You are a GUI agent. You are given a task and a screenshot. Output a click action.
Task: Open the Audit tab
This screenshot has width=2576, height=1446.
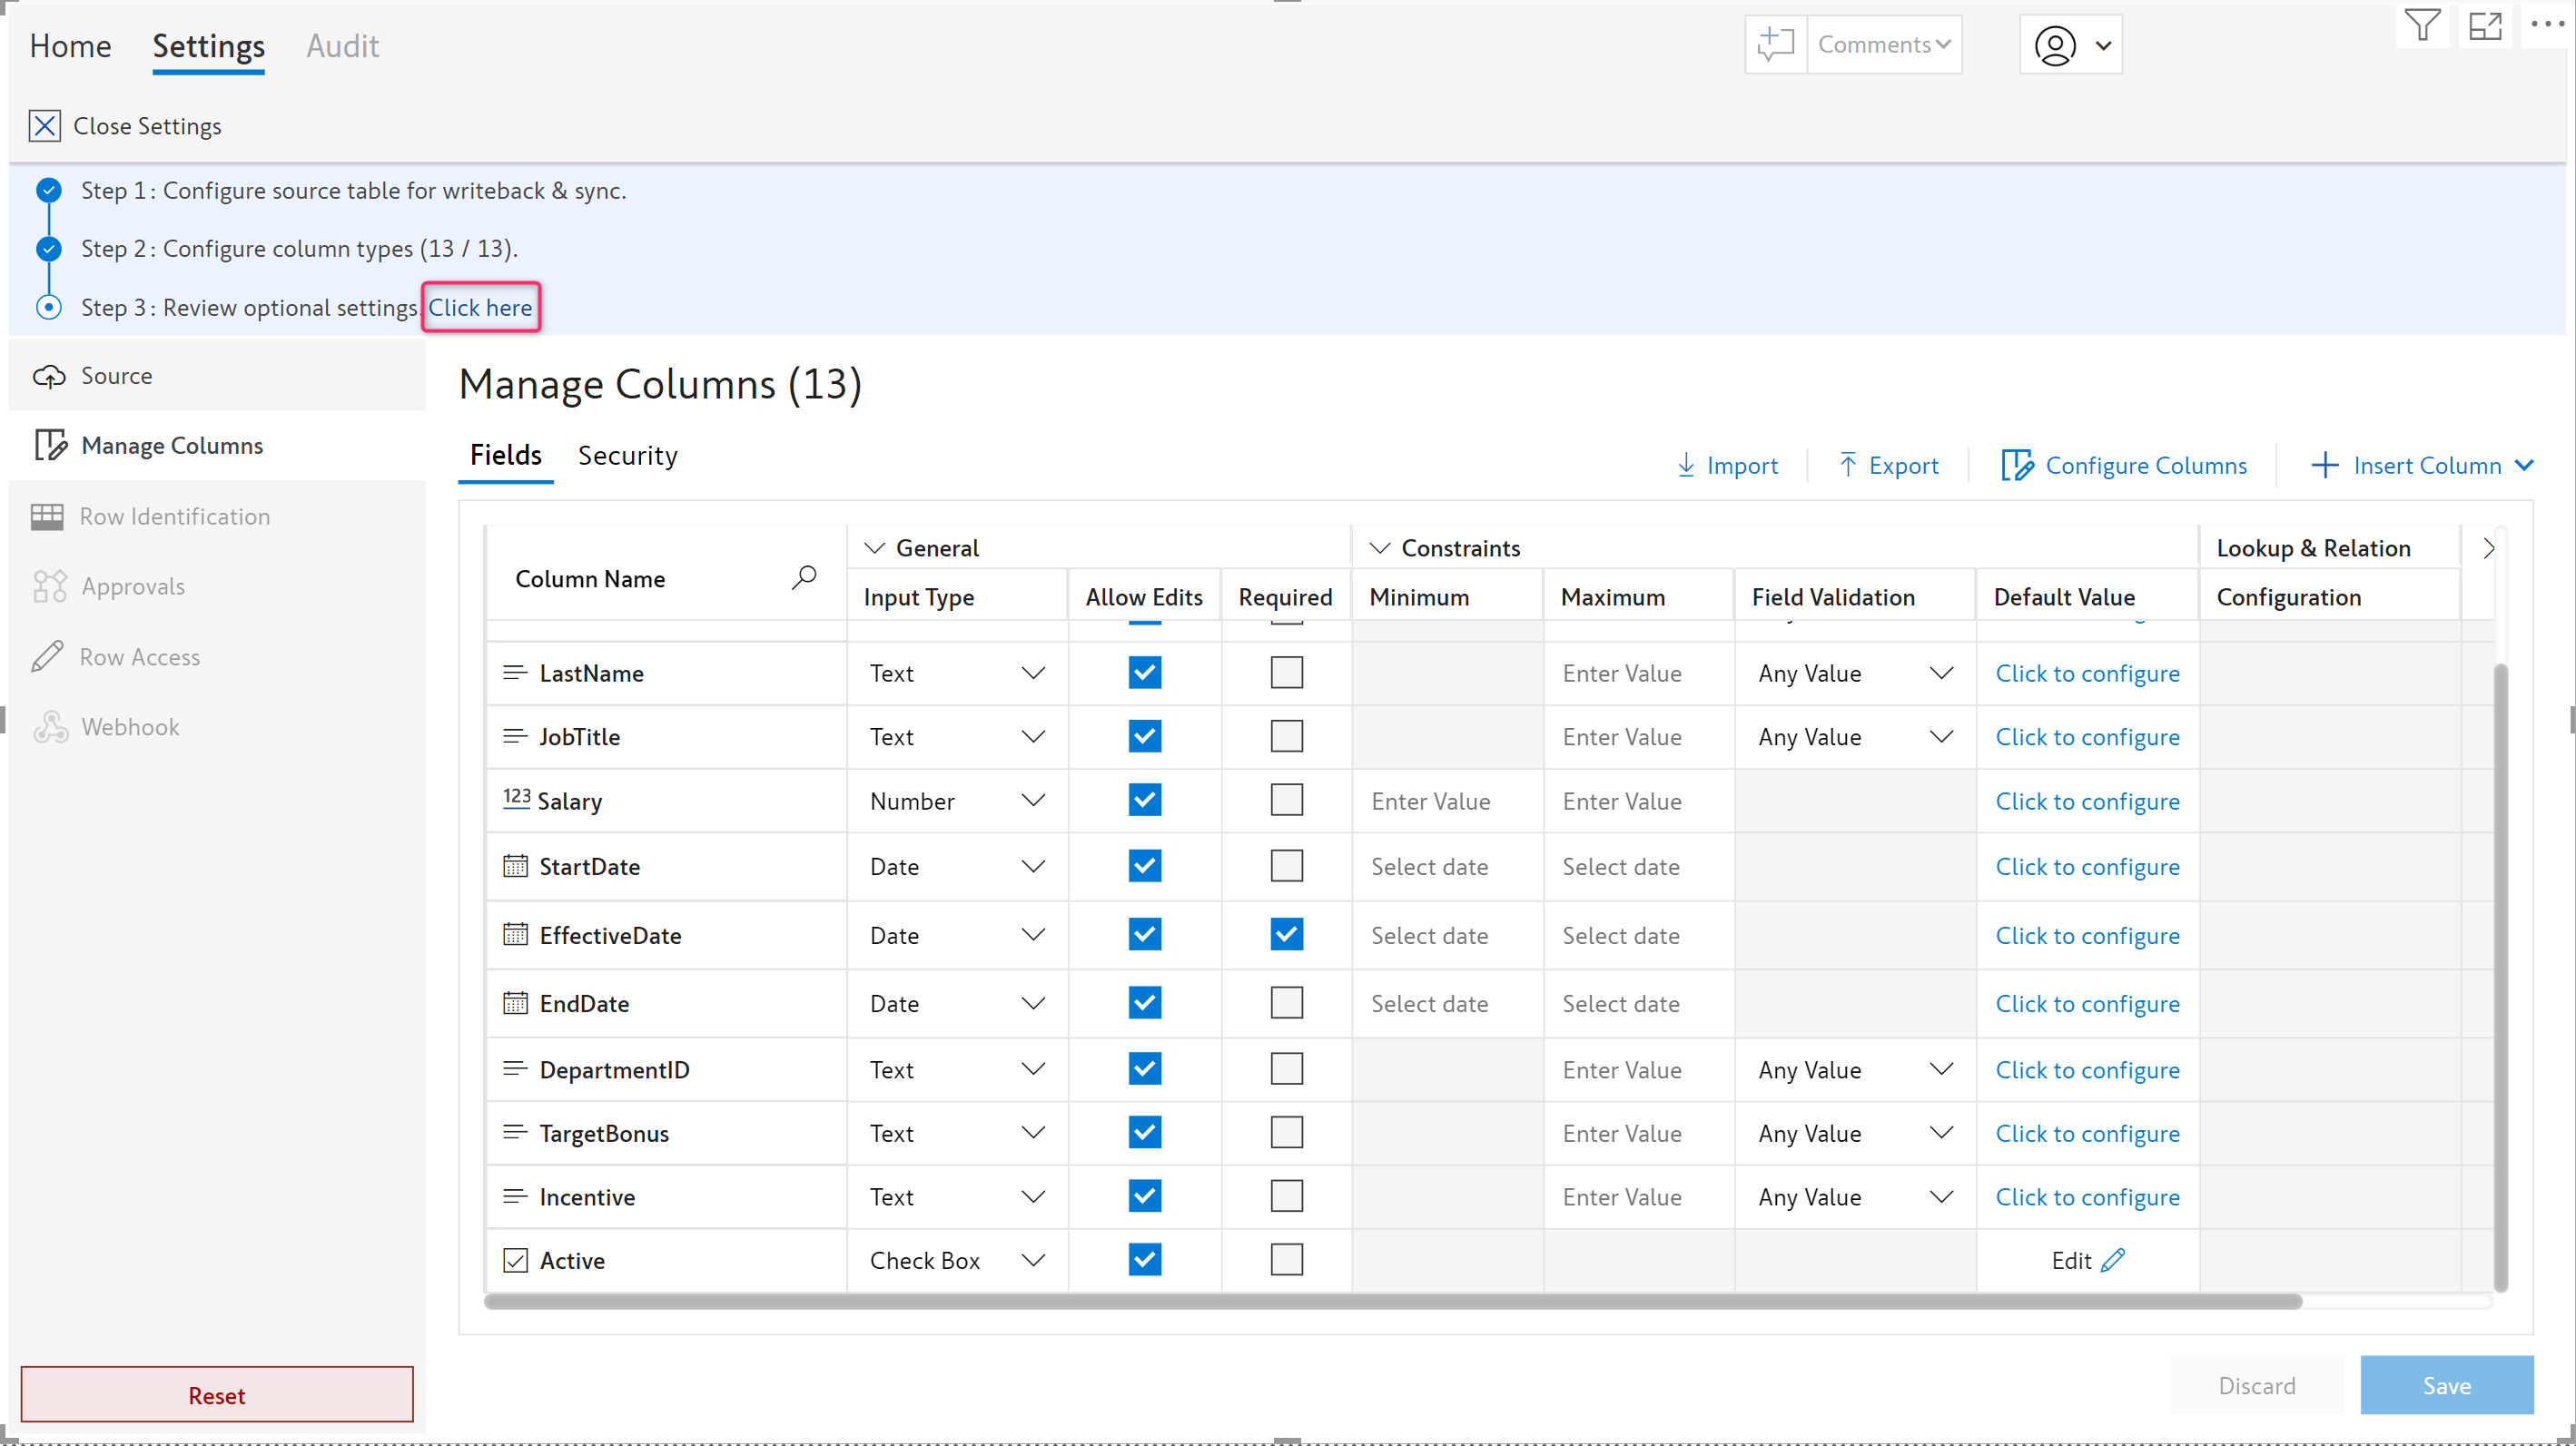[342, 46]
